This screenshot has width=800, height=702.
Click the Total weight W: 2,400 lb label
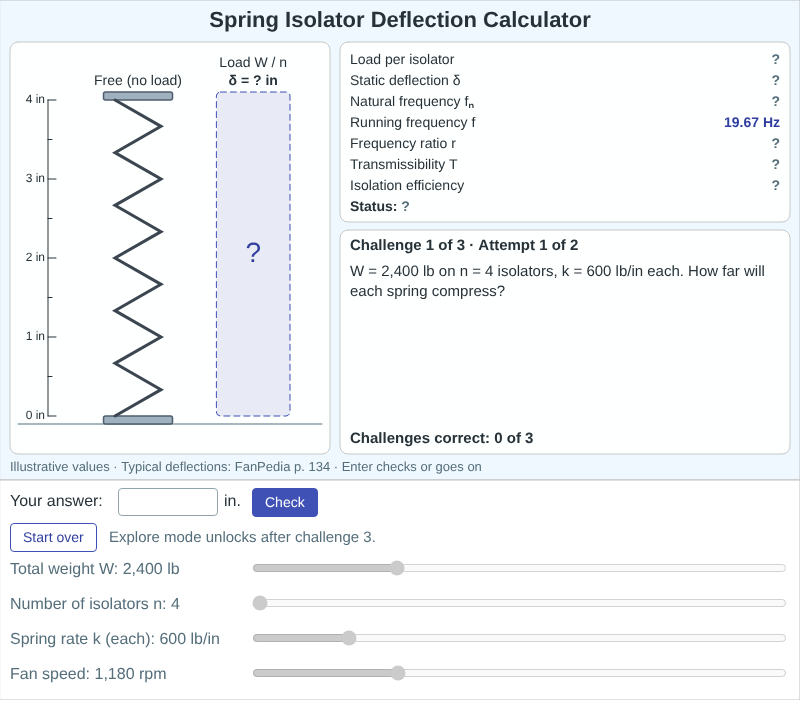pyautogui.click(x=95, y=569)
